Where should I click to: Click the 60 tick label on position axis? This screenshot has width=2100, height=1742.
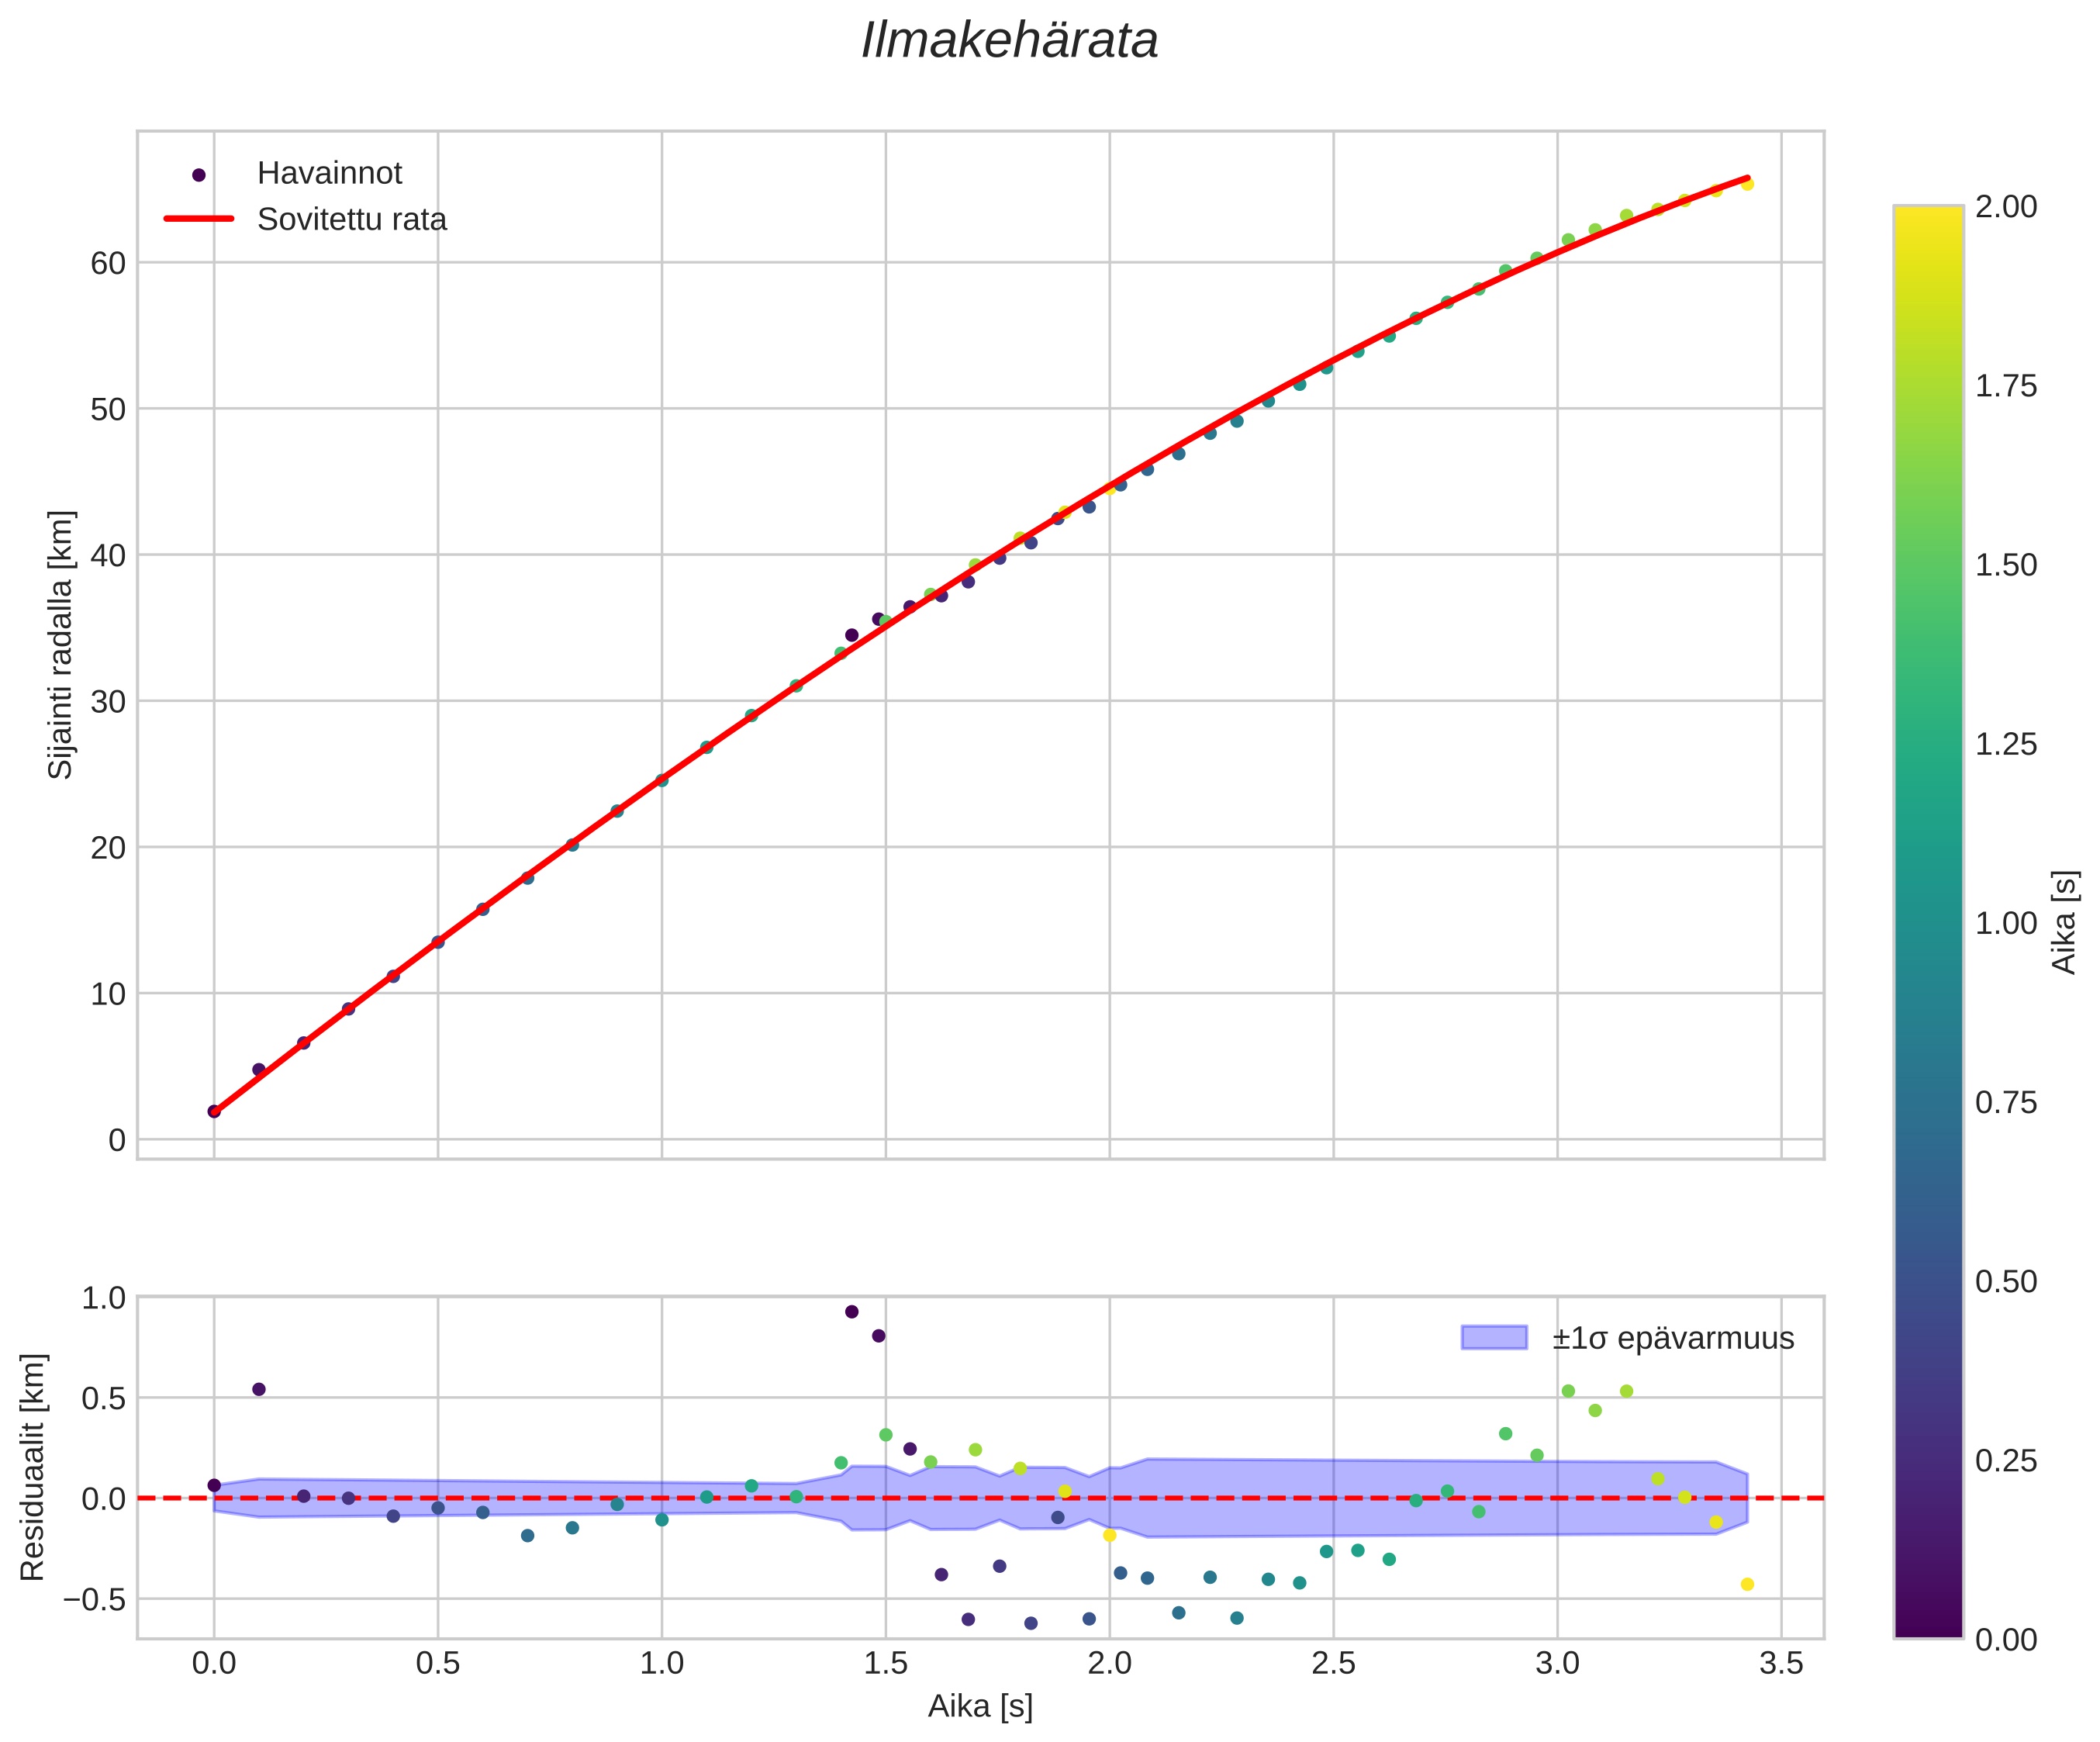108,263
